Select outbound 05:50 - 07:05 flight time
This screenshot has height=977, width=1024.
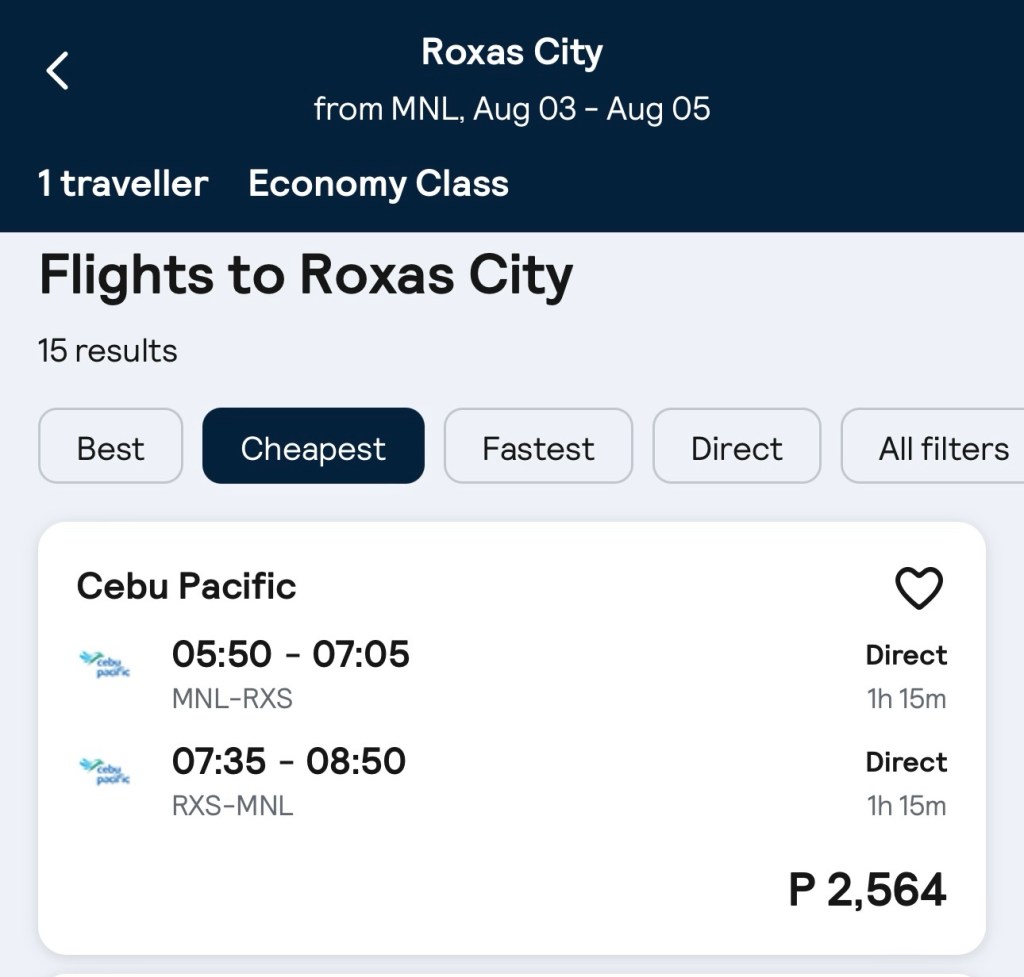(291, 654)
